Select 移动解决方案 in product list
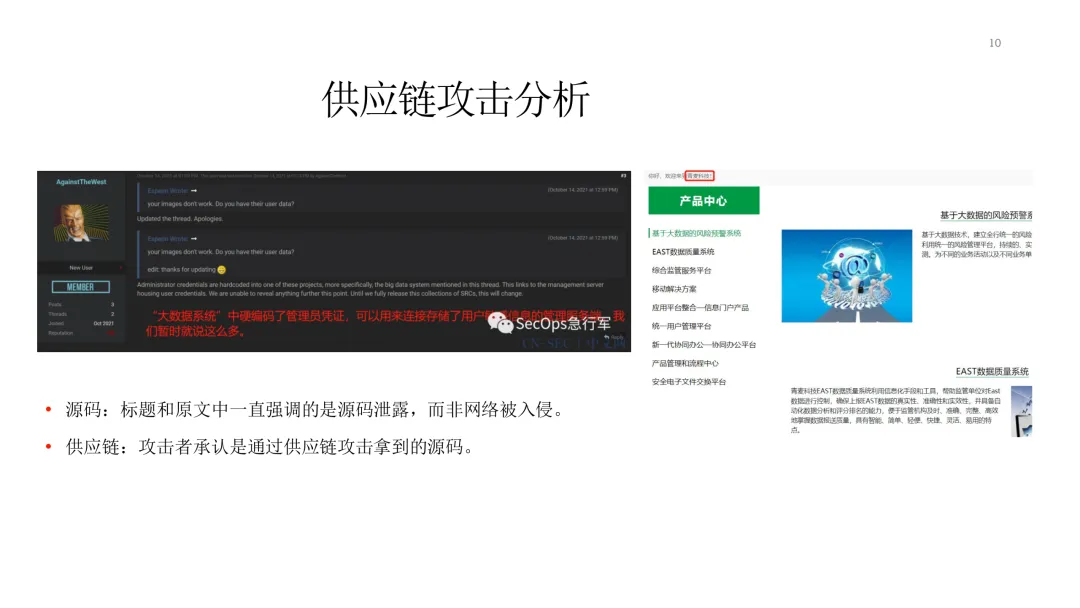This screenshot has height=608, width=1080. pos(674,289)
